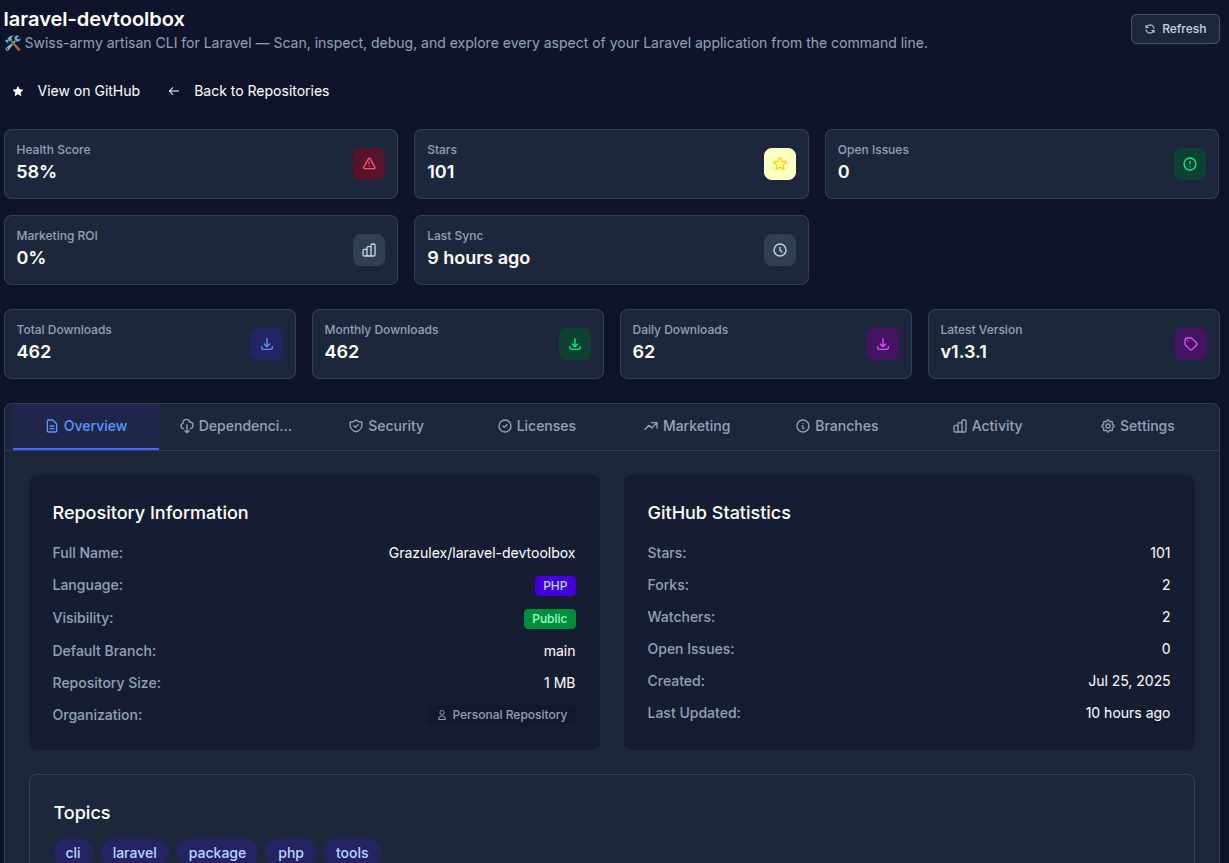1229x863 pixels.
Task: Select the package topic tag
Action: point(217,853)
